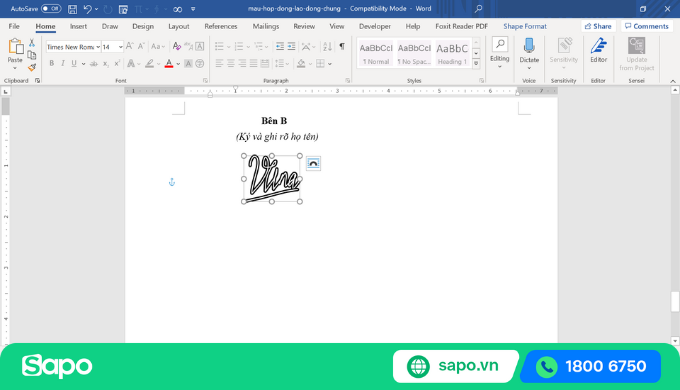Expand the Numbering list dropdown
Image resolution: width=680 pixels, height=390 pixels.
pos(248,47)
